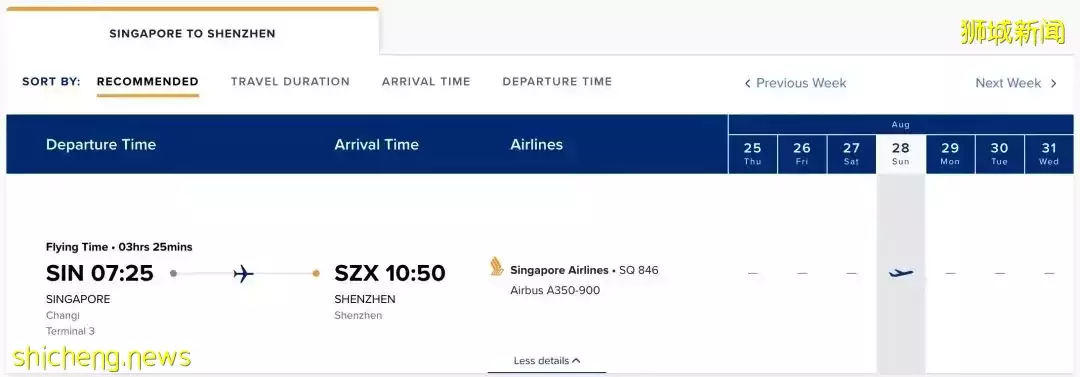Go to Next Week
The image size is (1080, 377).
1016,83
